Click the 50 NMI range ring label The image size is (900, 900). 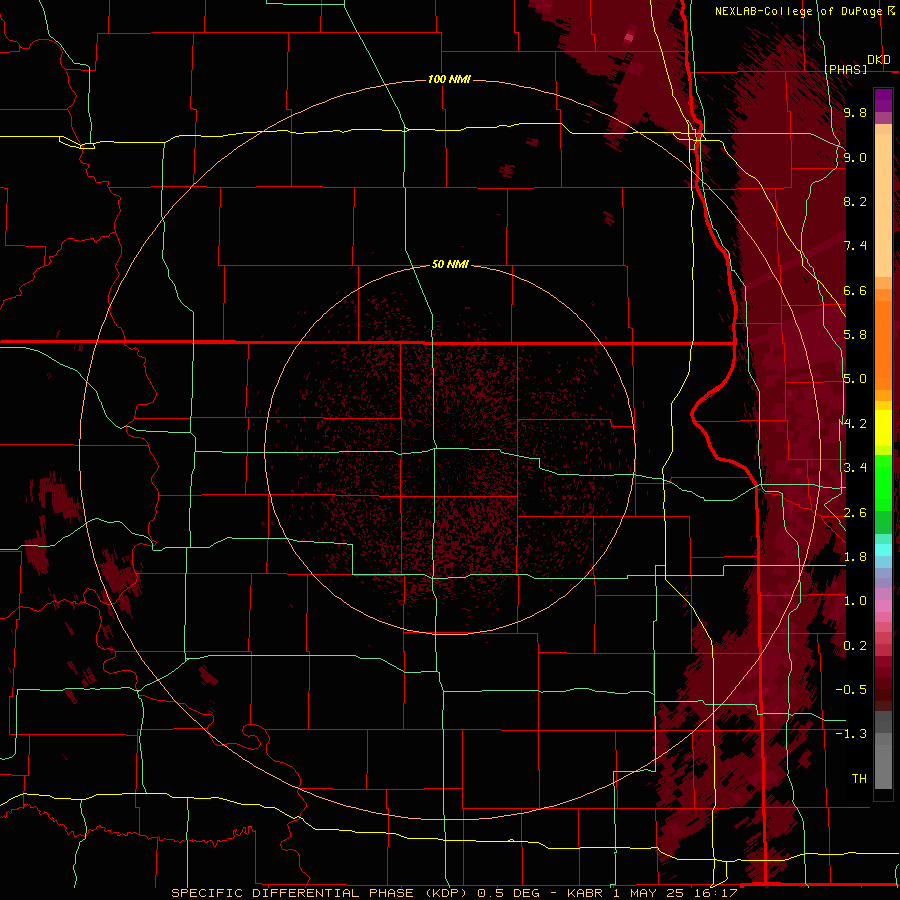[x=451, y=265]
